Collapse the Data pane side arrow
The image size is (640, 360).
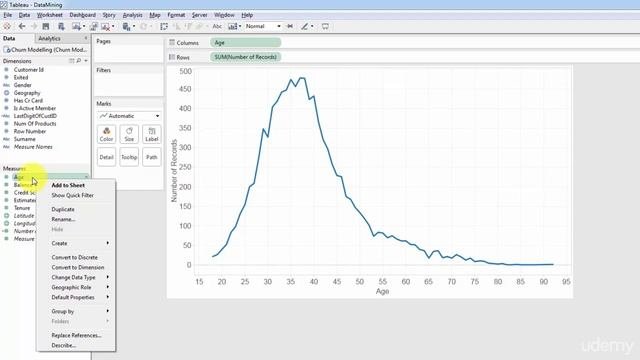pos(86,38)
